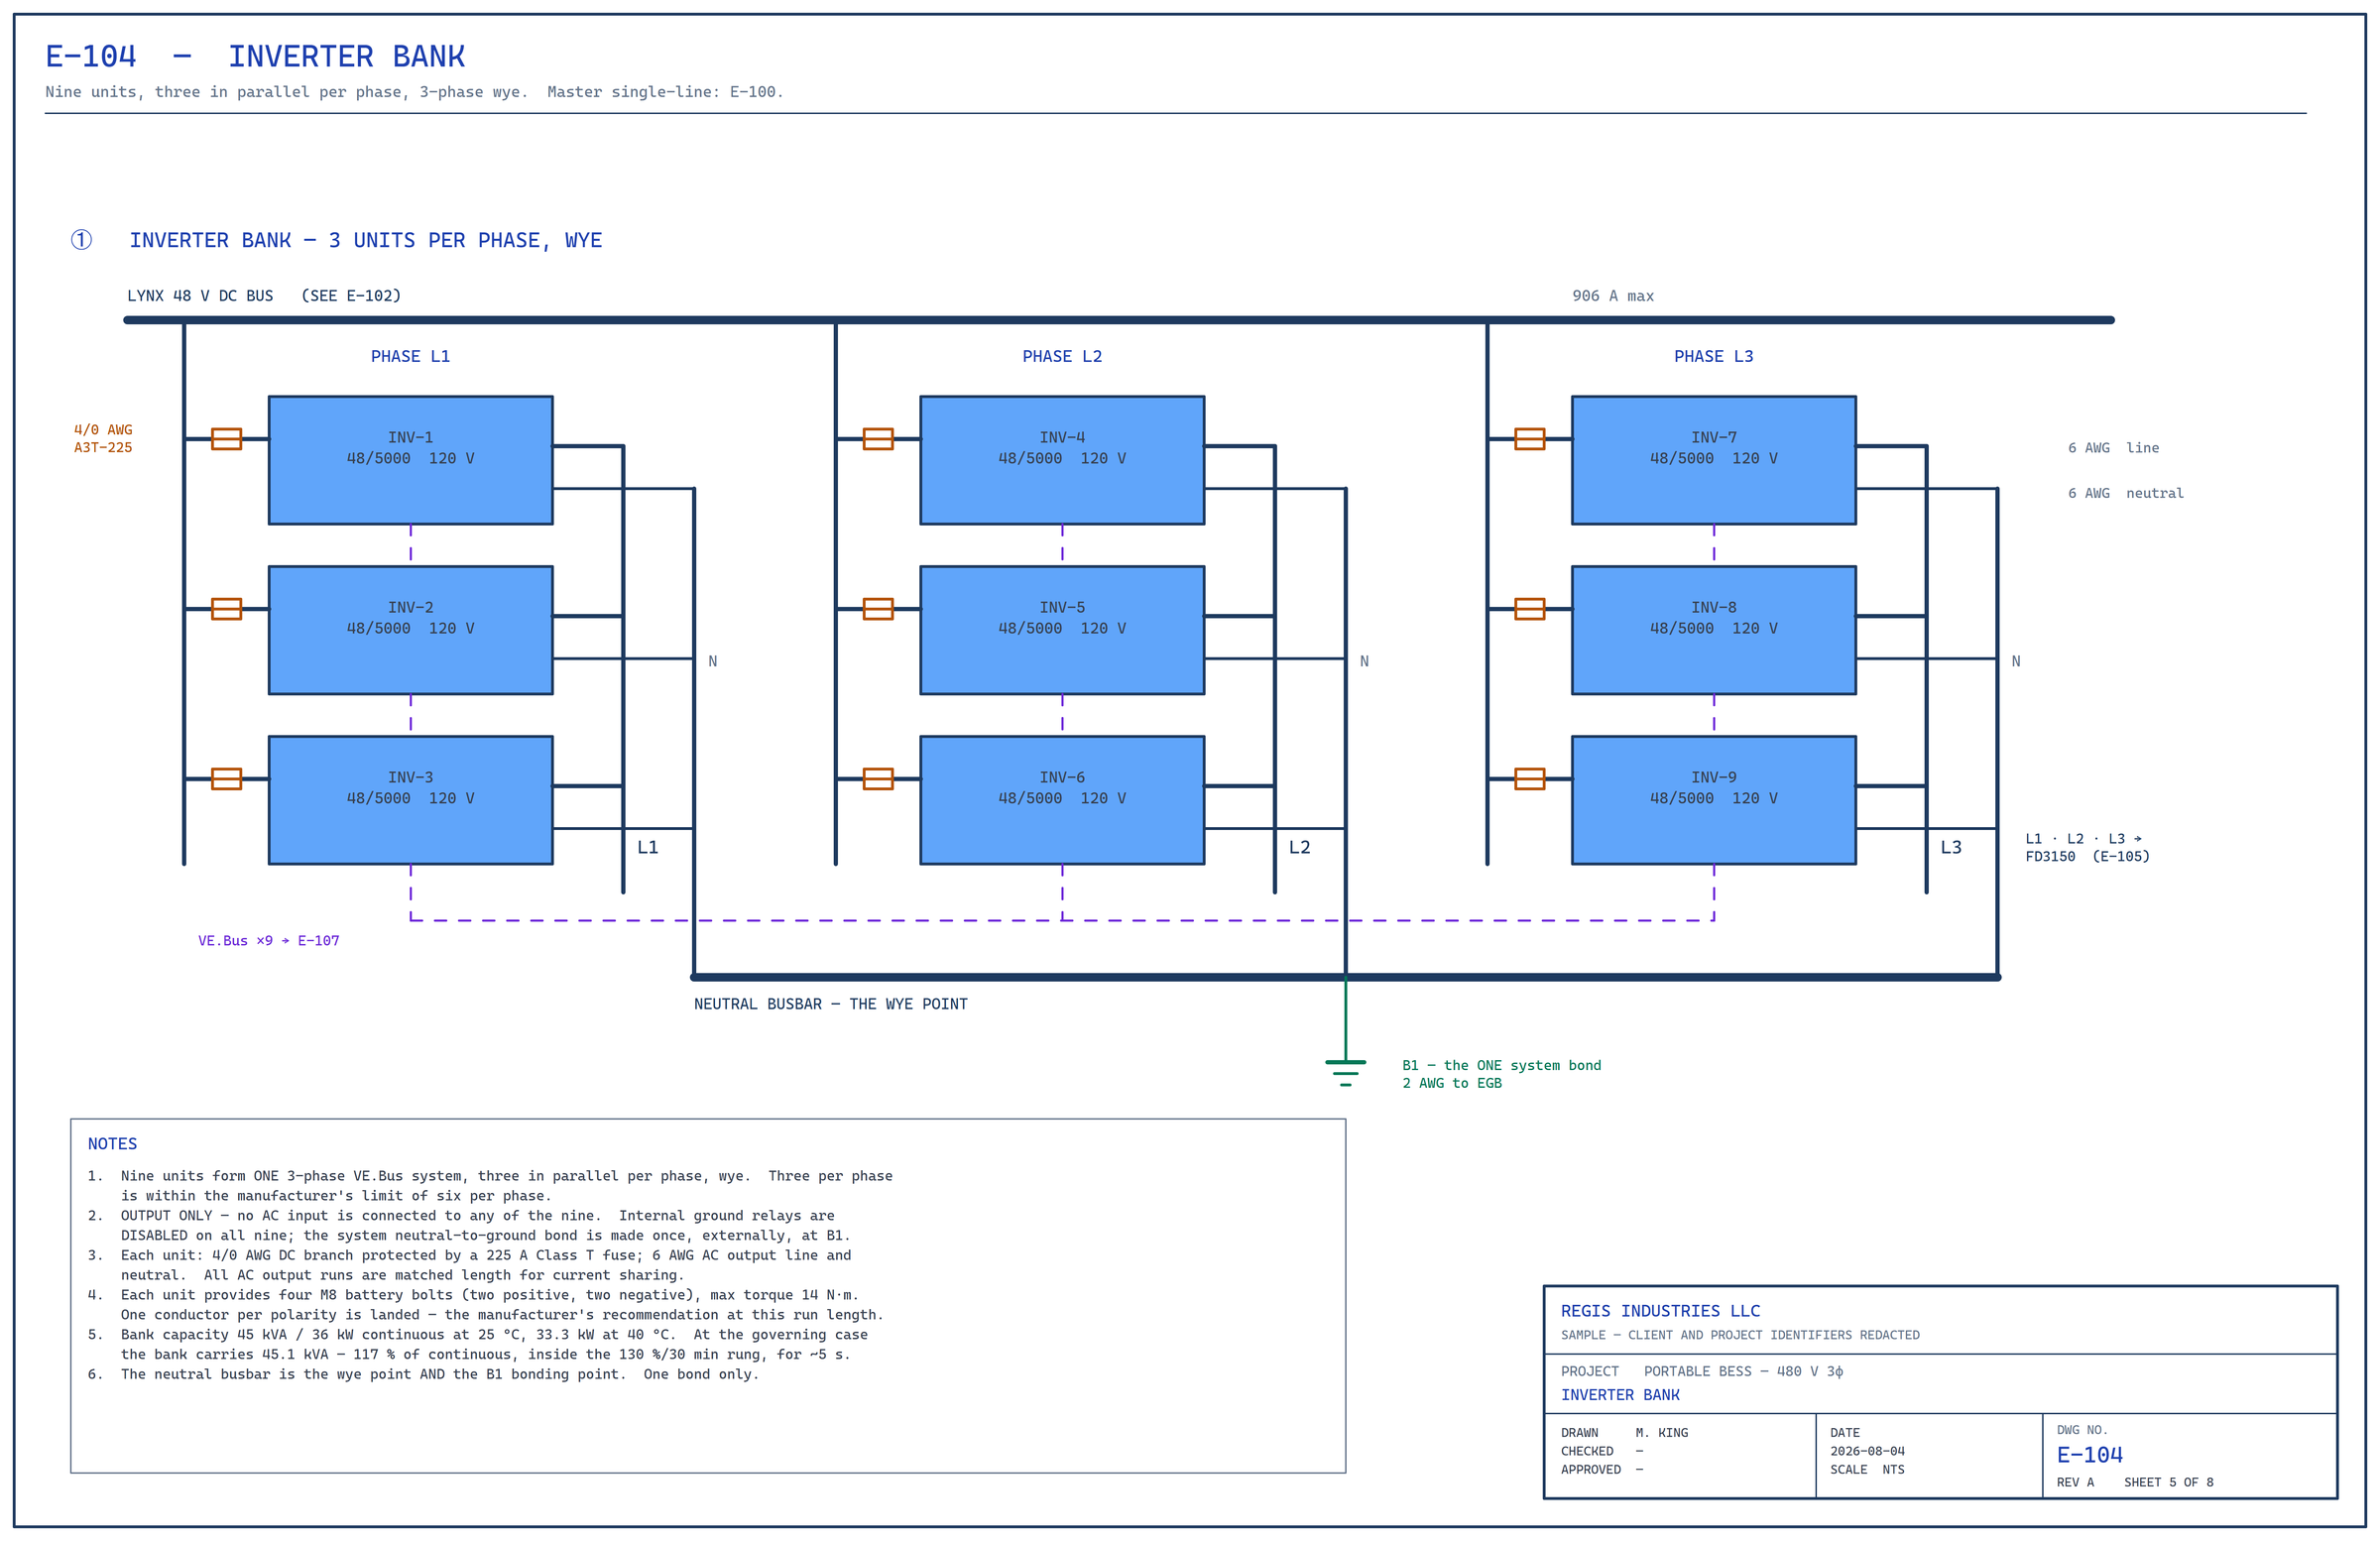Click the fuse symbol feeding INV-8
Viewport: 2380px width, 1541px height.
click(x=1530, y=609)
